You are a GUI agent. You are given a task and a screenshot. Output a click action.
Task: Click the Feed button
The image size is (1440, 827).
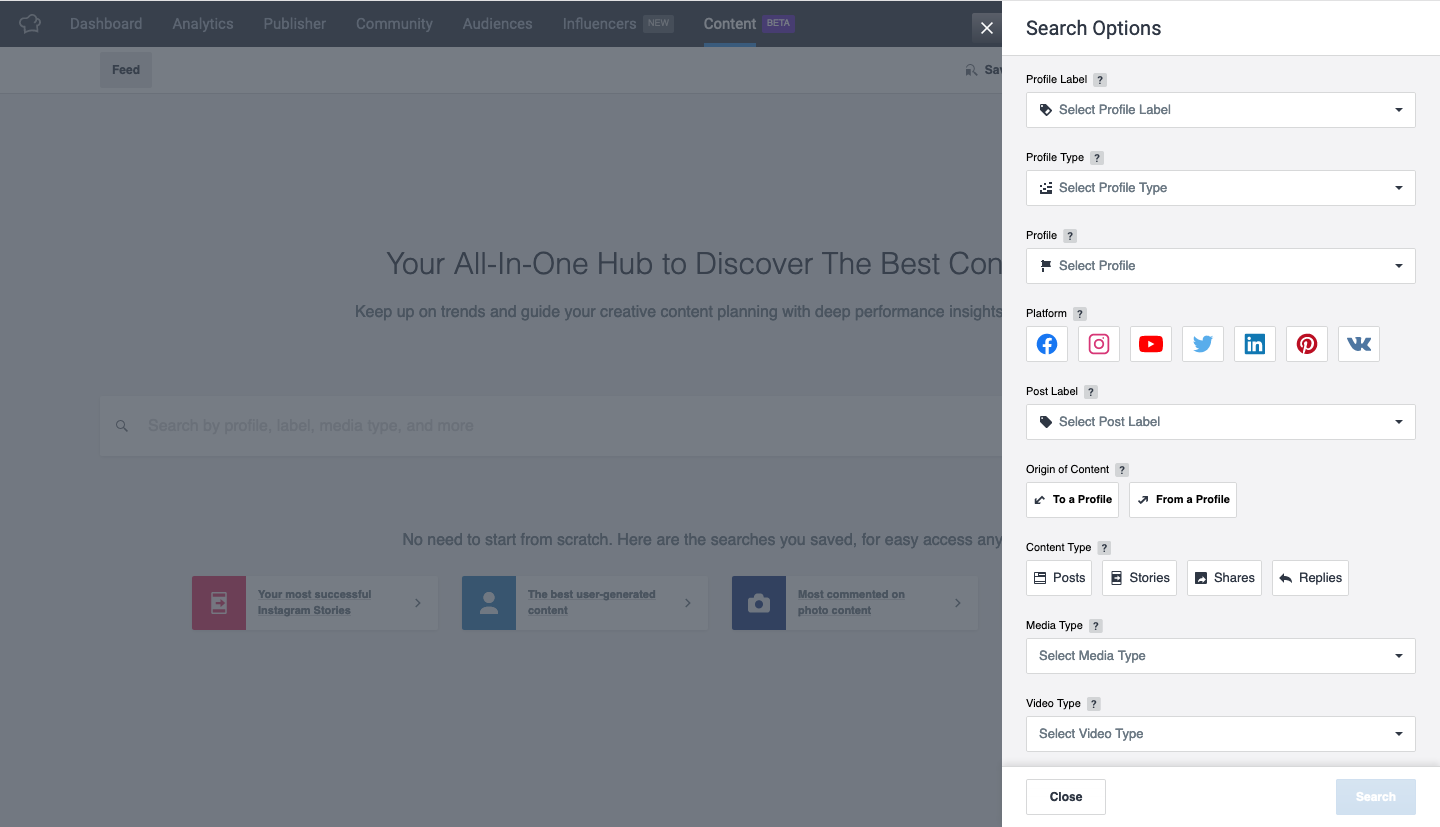tap(126, 70)
